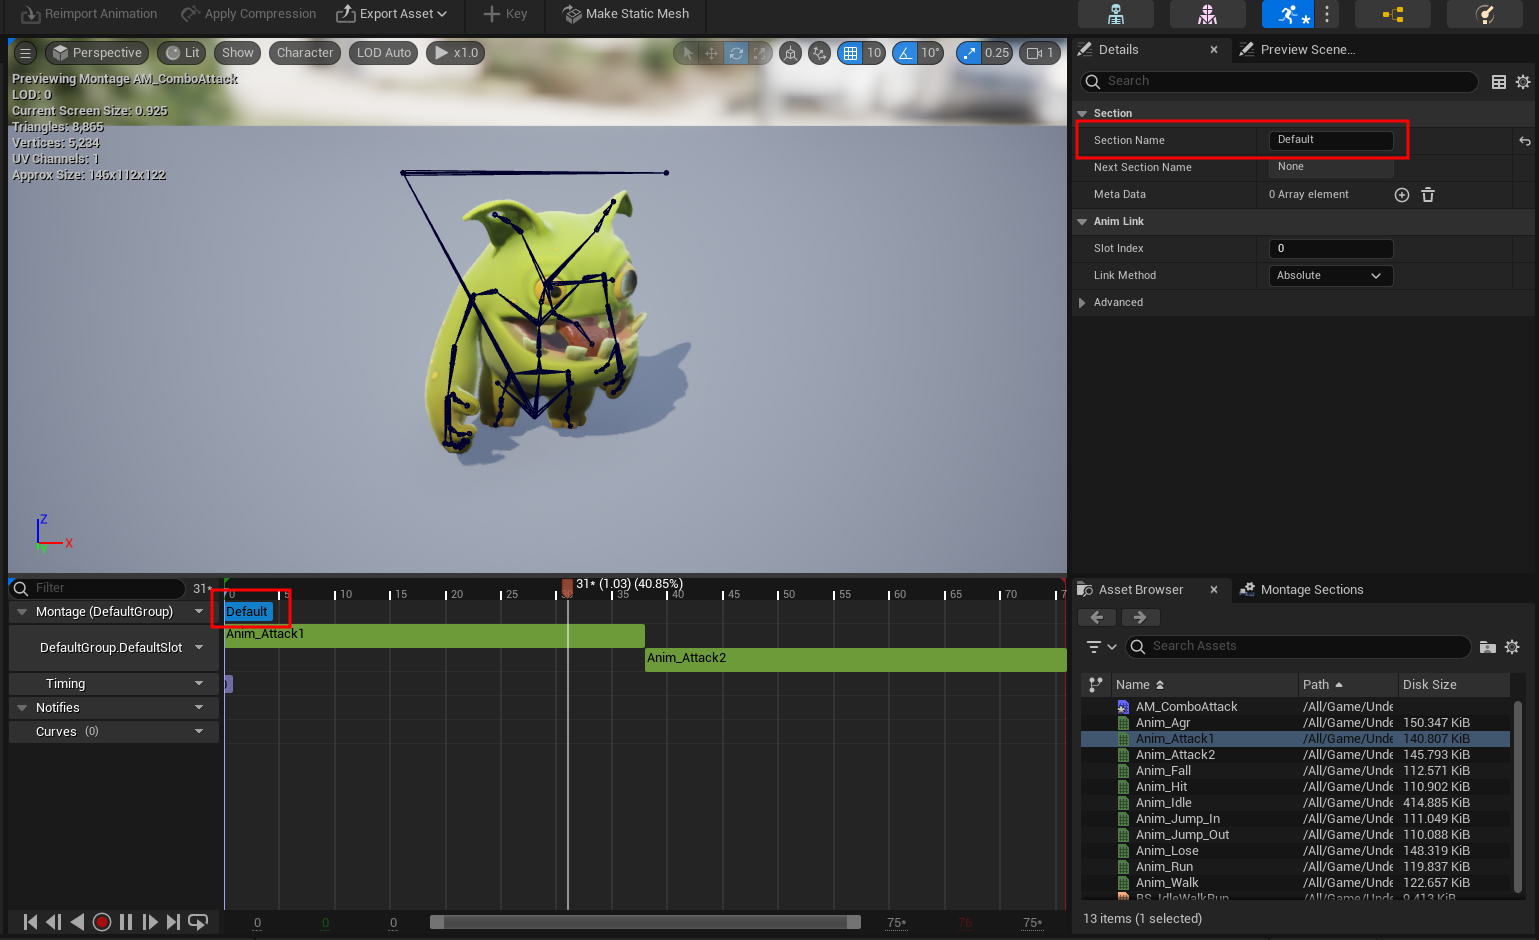Select the Default montage section marker

point(247,612)
